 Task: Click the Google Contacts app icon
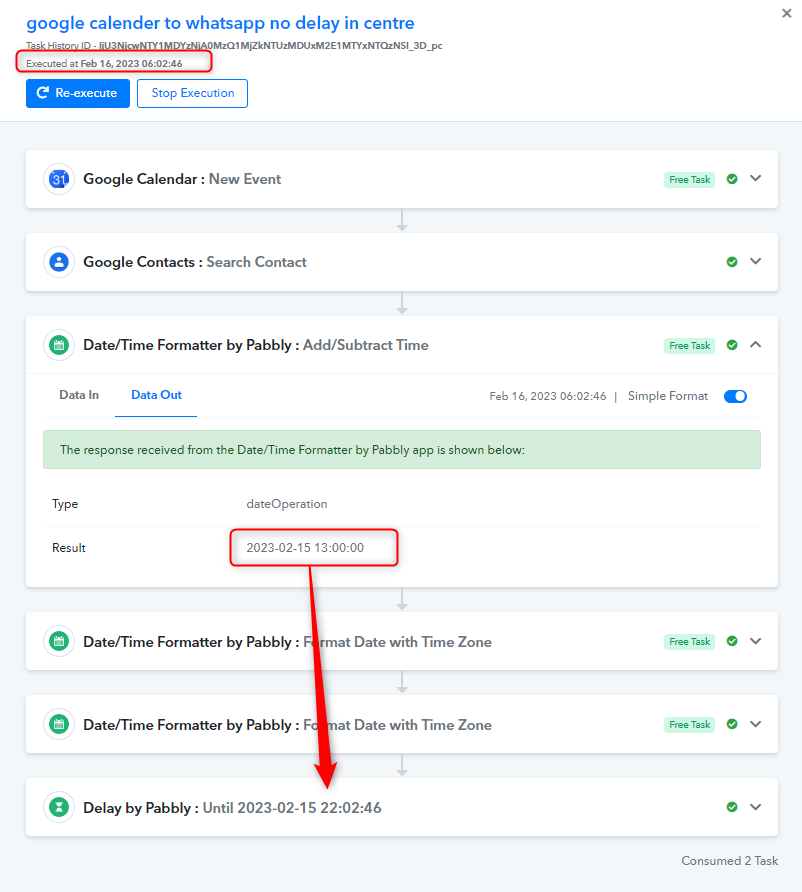click(59, 262)
